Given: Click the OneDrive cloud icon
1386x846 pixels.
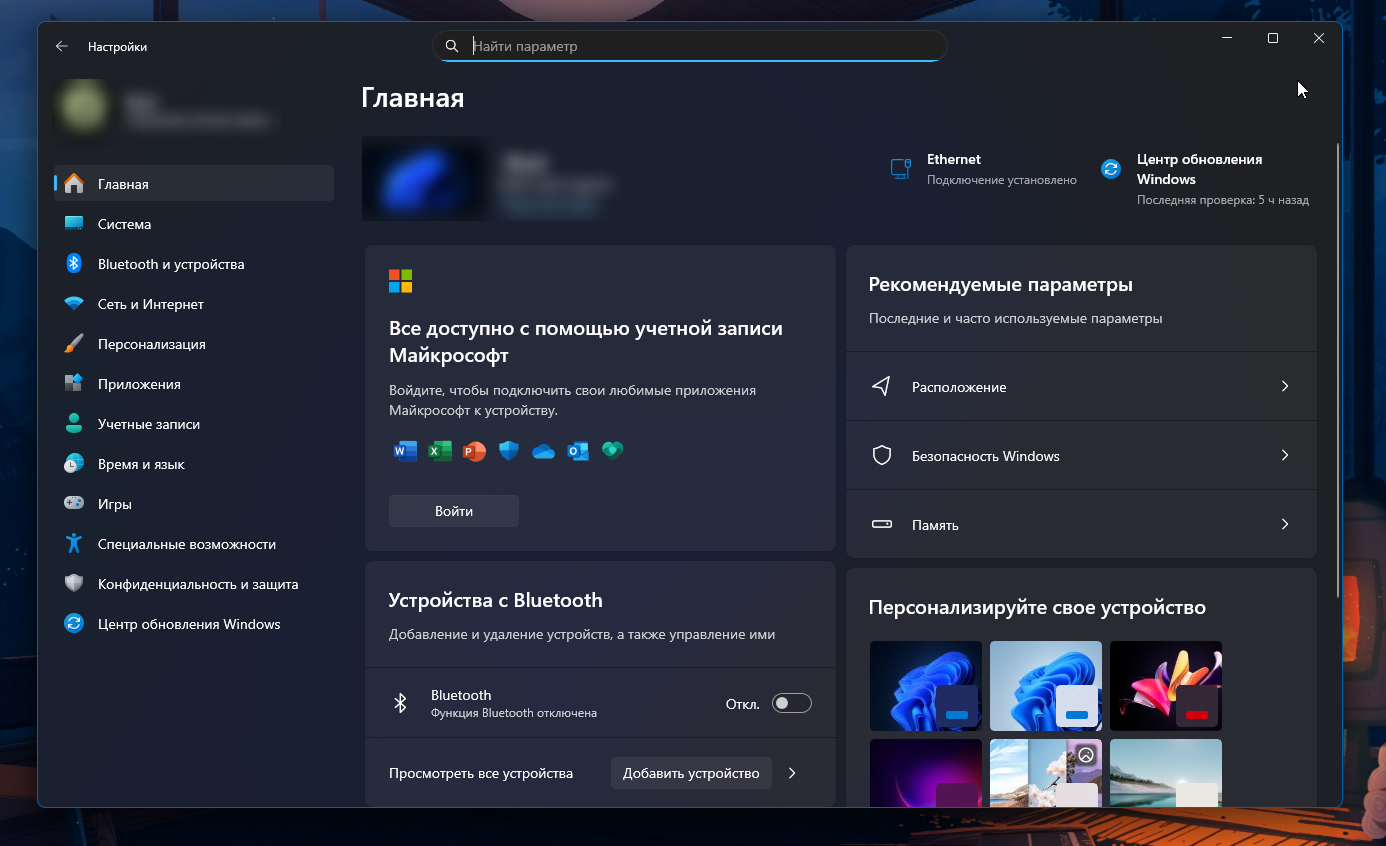Looking at the screenshot, I should pos(544,451).
